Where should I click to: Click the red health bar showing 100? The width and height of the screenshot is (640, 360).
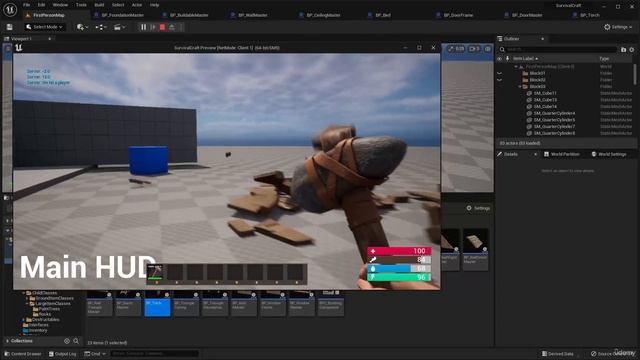pyautogui.click(x=400, y=251)
